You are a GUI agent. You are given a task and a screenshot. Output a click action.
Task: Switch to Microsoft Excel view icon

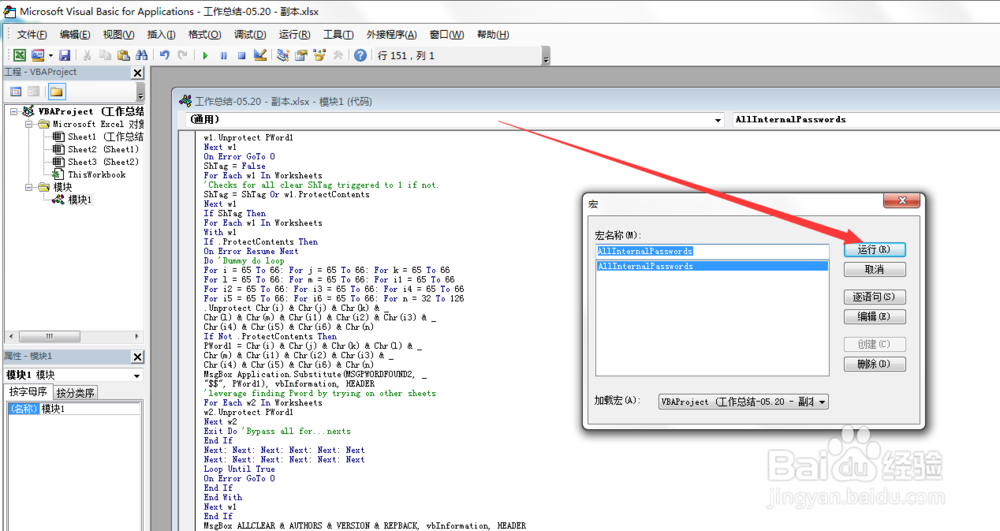[20, 55]
